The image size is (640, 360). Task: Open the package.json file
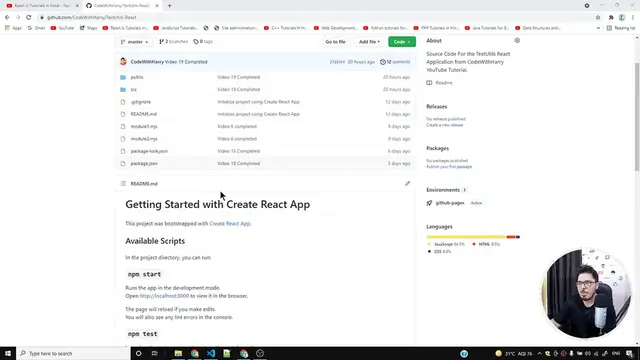coord(144,163)
